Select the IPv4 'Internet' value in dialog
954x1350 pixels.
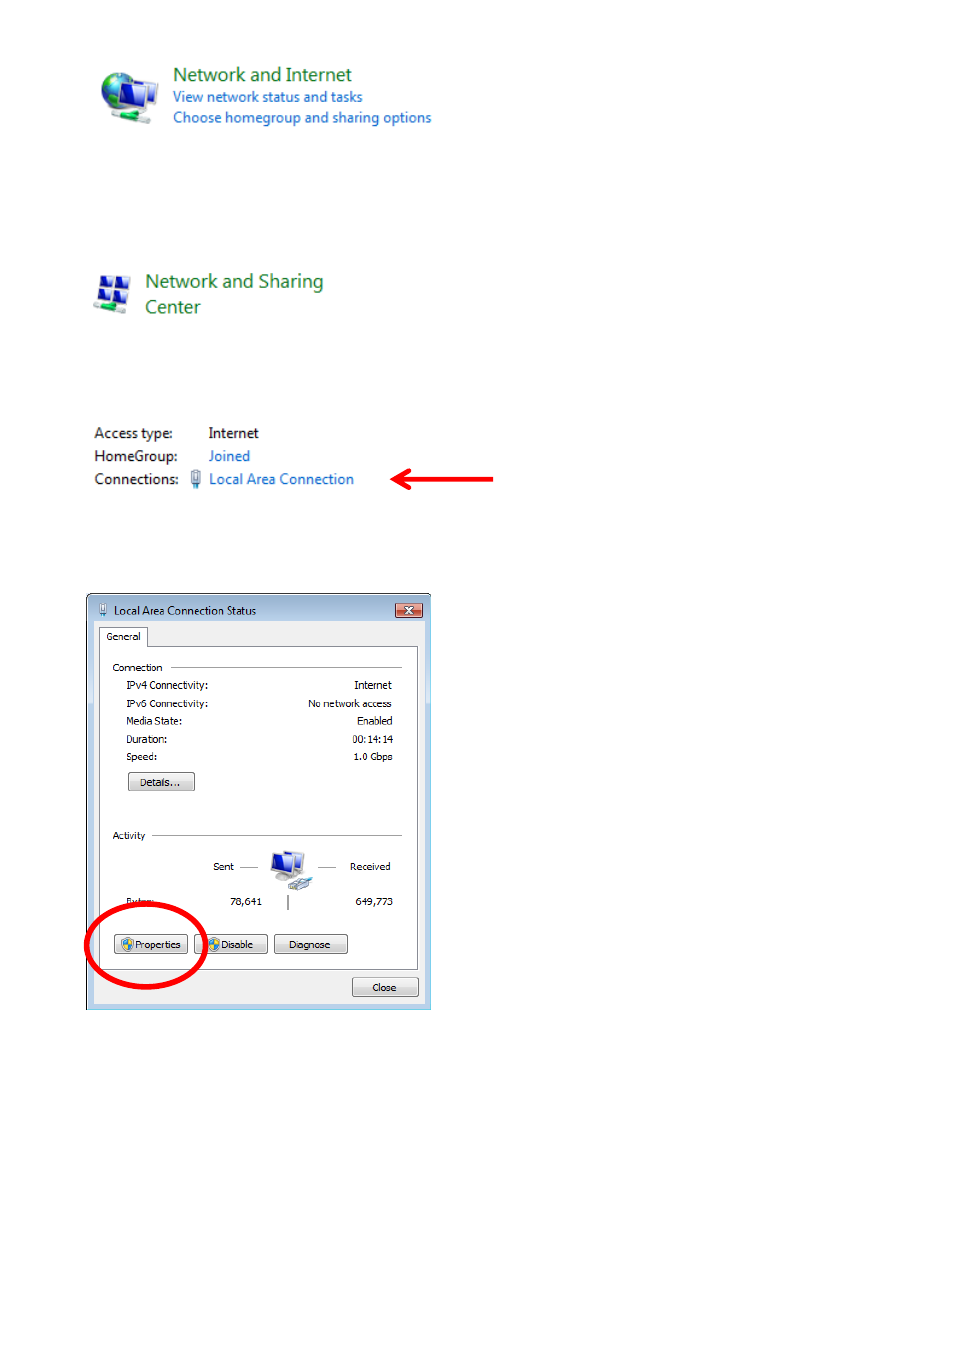coord(373,685)
